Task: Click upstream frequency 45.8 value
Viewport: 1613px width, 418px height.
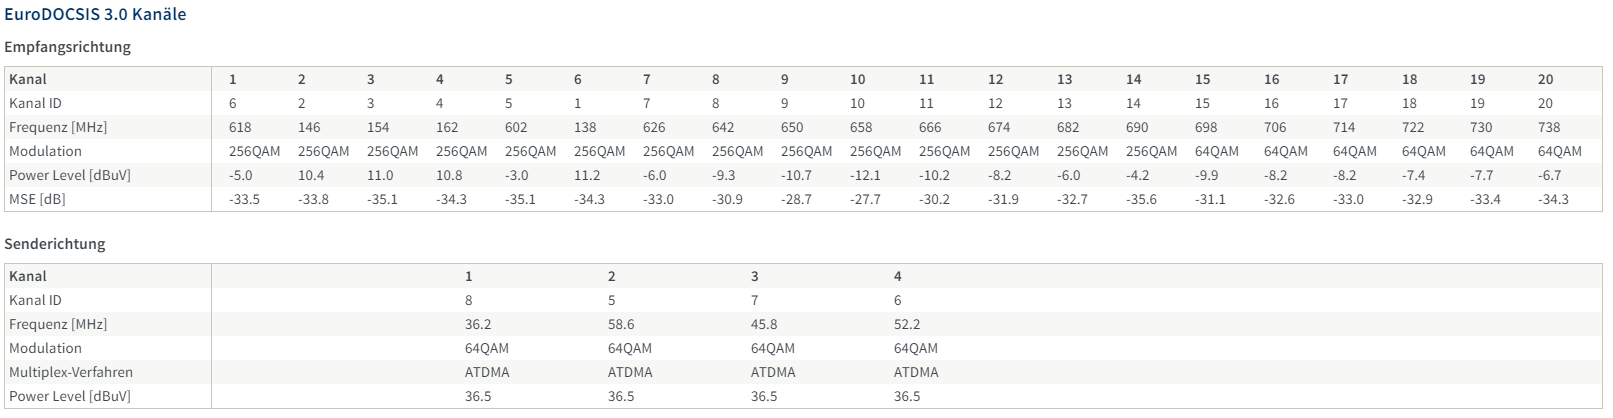Action: click(x=764, y=324)
